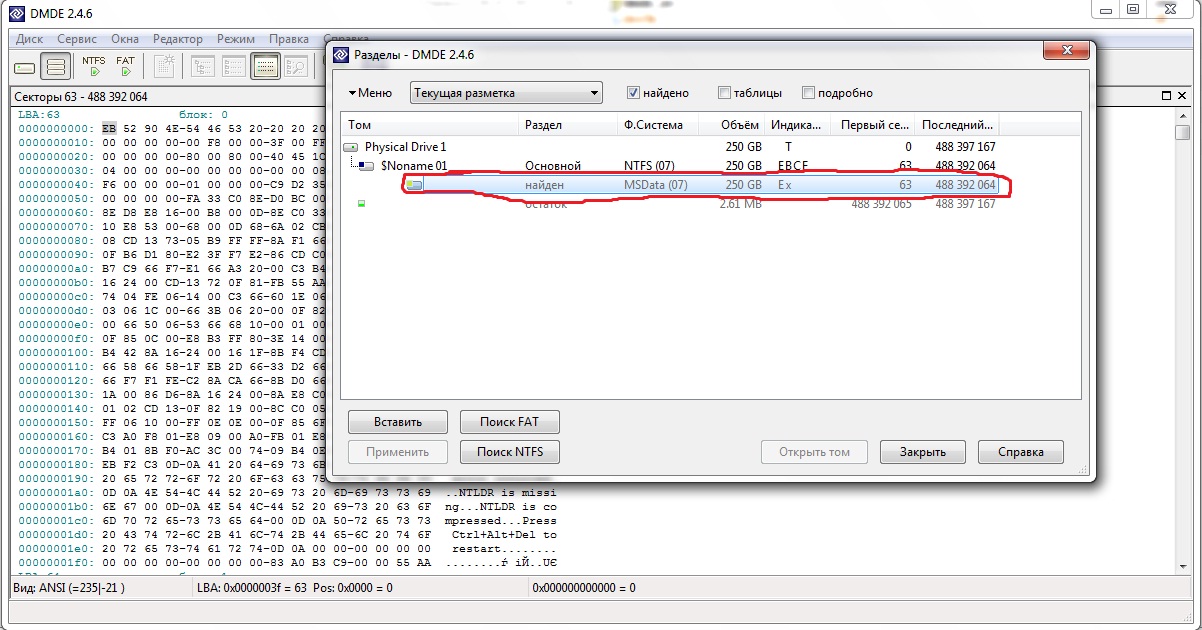Click the green remainder space icon
The height and width of the screenshot is (630, 1202).
click(x=361, y=204)
